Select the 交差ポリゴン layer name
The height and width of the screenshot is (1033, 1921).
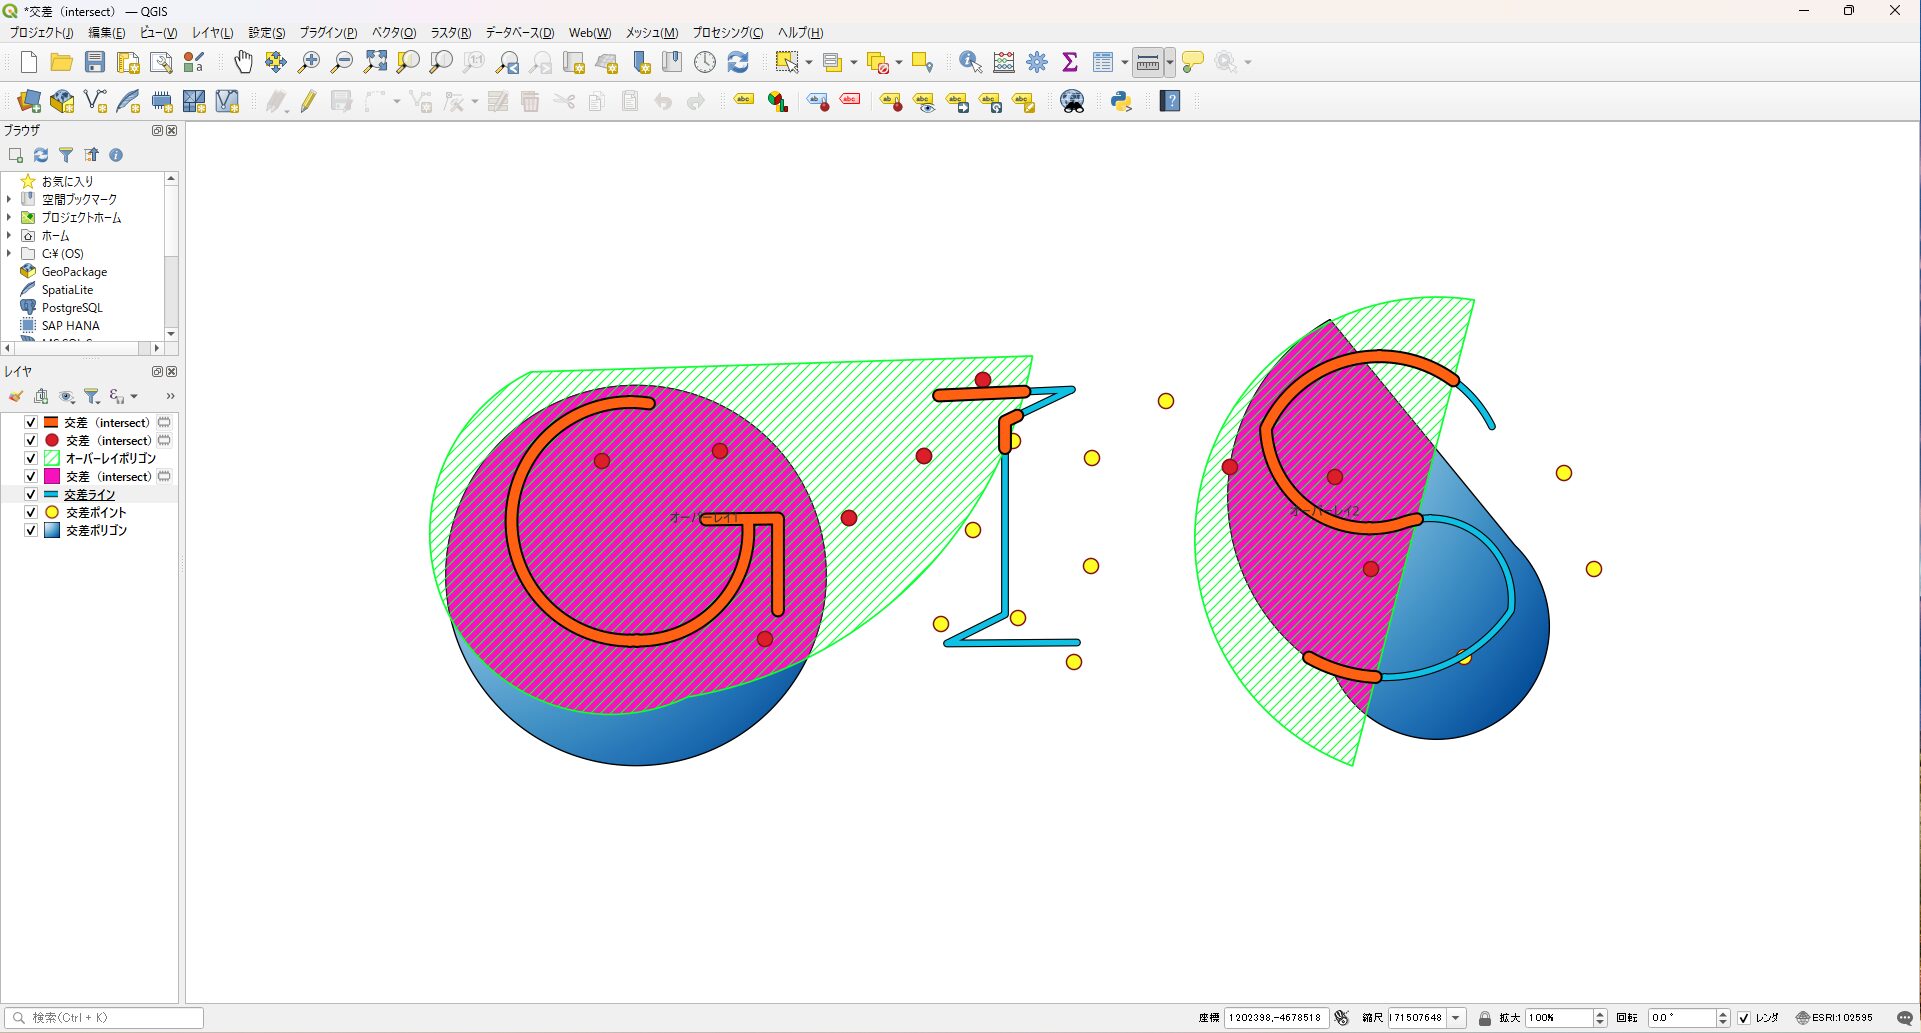click(96, 530)
